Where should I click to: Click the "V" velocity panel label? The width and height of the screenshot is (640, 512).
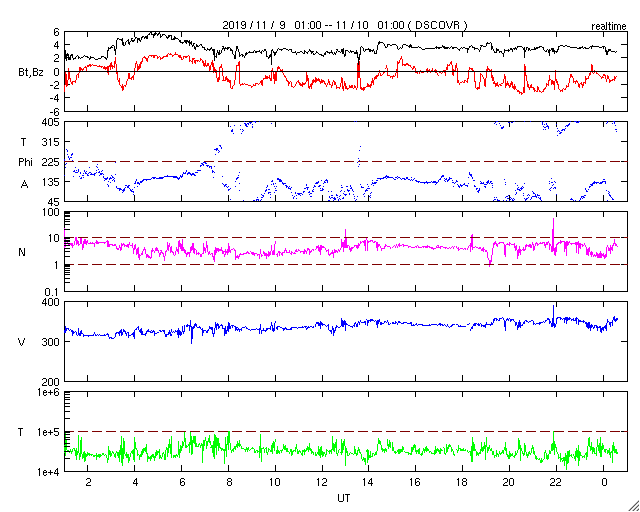pos(22,342)
